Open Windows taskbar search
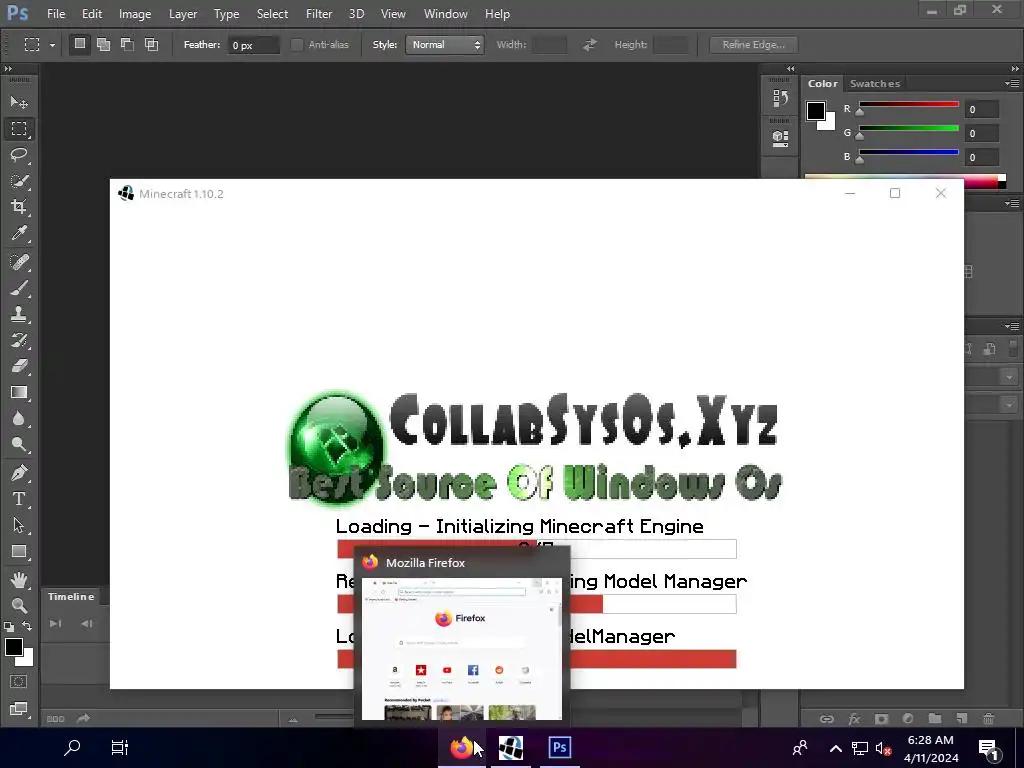Screen dimensions: 1024x768 (72, 747)
